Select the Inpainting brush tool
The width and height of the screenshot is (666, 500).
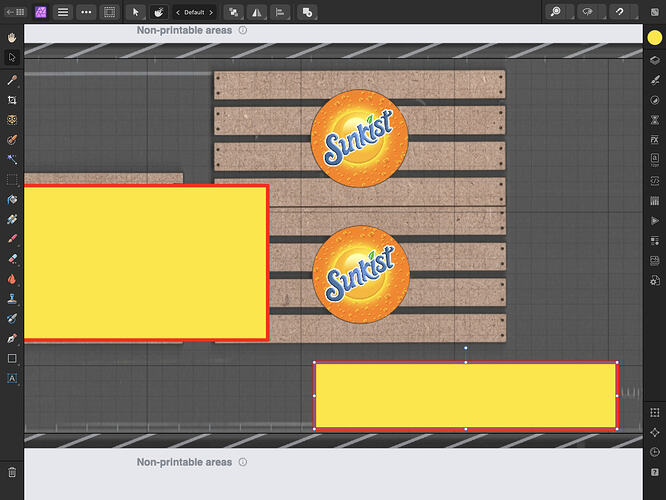coord(12,319)
